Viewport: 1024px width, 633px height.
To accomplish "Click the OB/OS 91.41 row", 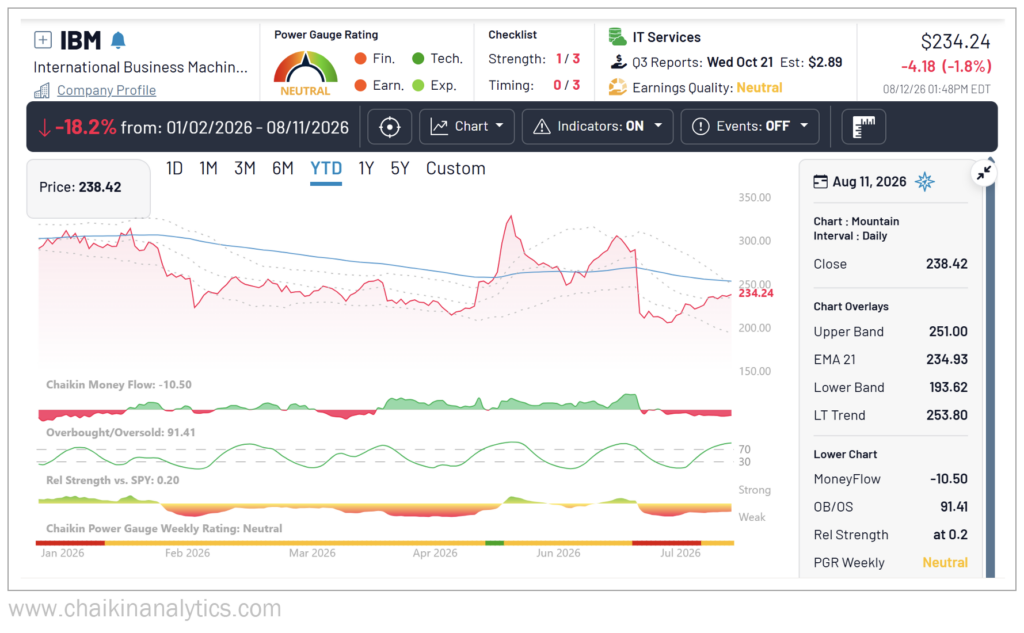I will (890, 507).
